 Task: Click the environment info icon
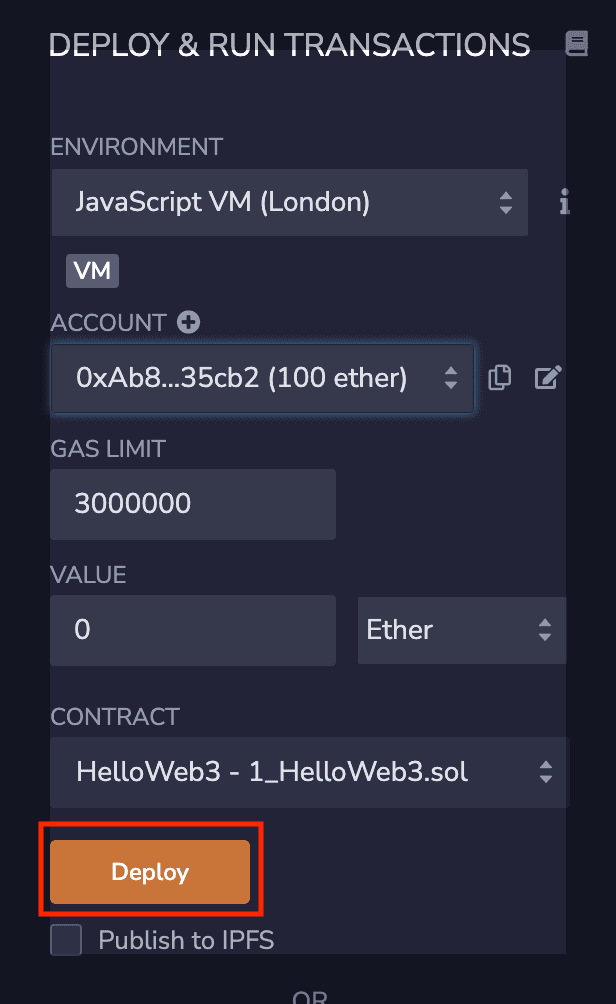point(564,202)
